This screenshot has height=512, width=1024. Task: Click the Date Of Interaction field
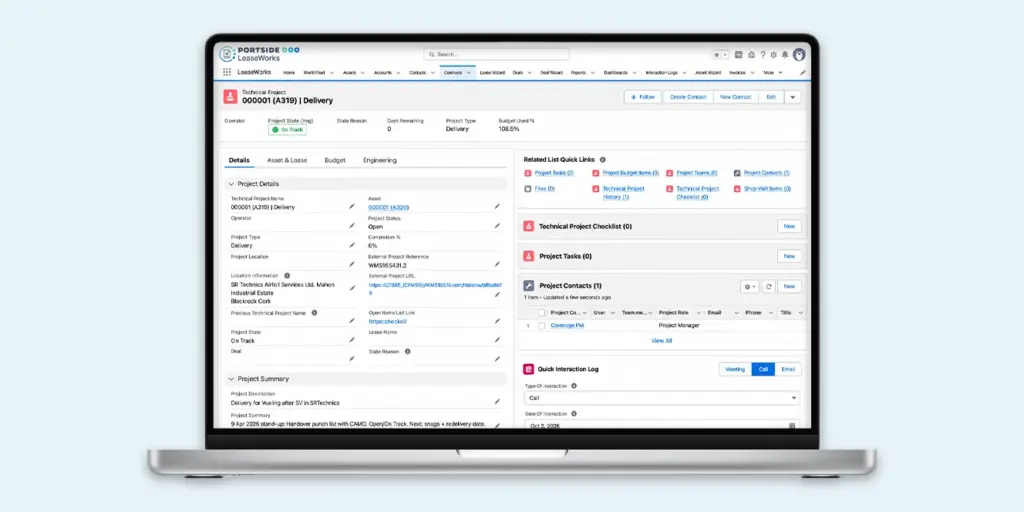(x=662, y=425)
